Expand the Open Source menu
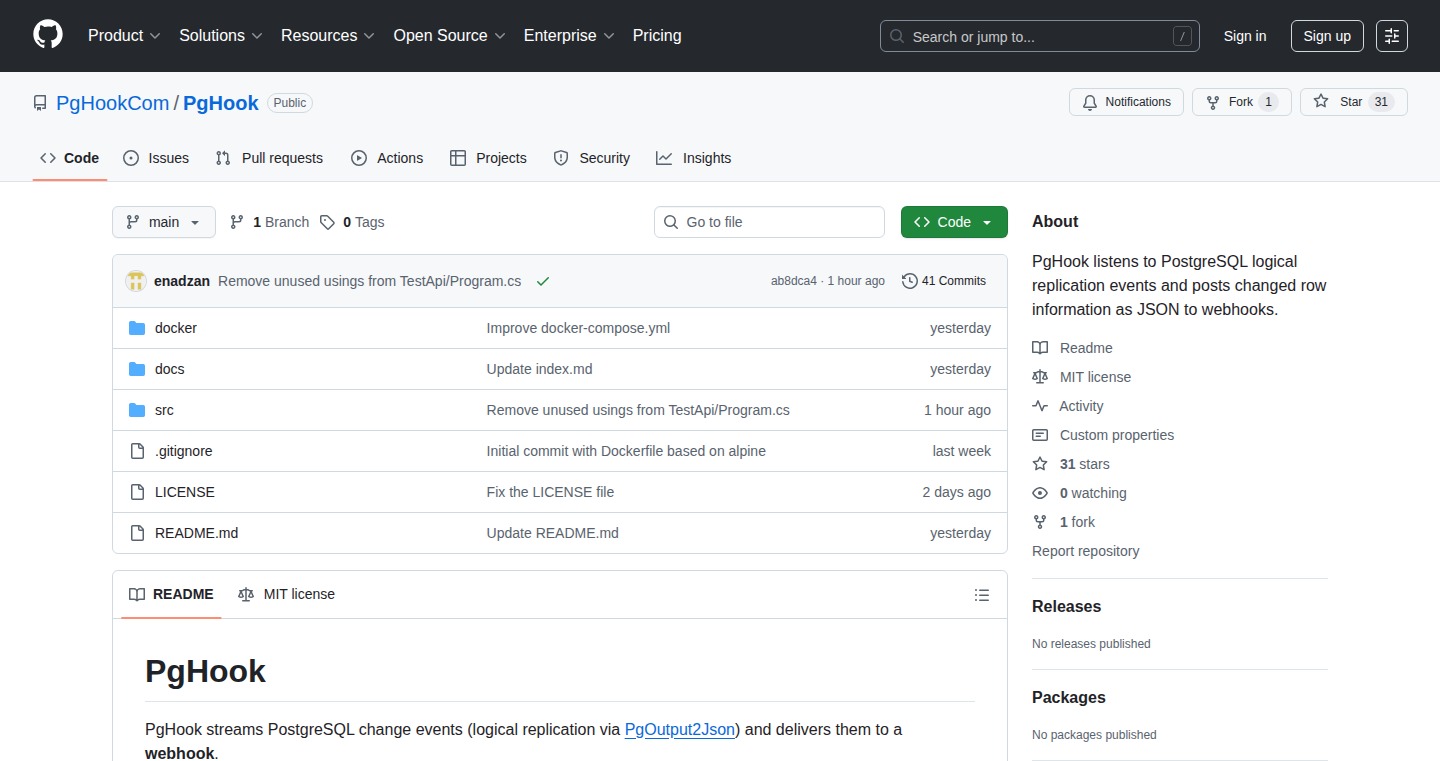This screenshot has height=761, width=1440. 450,35
